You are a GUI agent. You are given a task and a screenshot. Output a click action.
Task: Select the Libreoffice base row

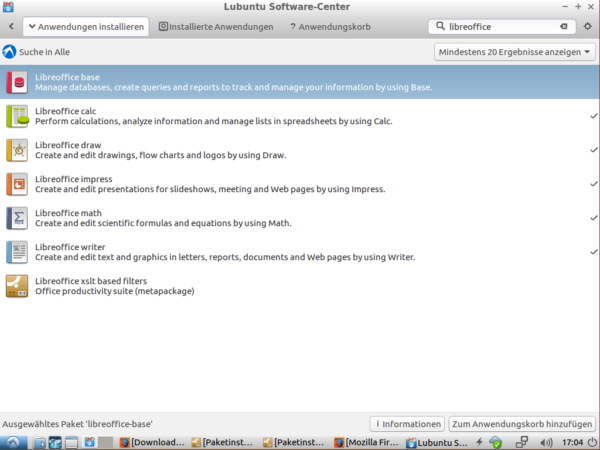(x=300, y=82)
